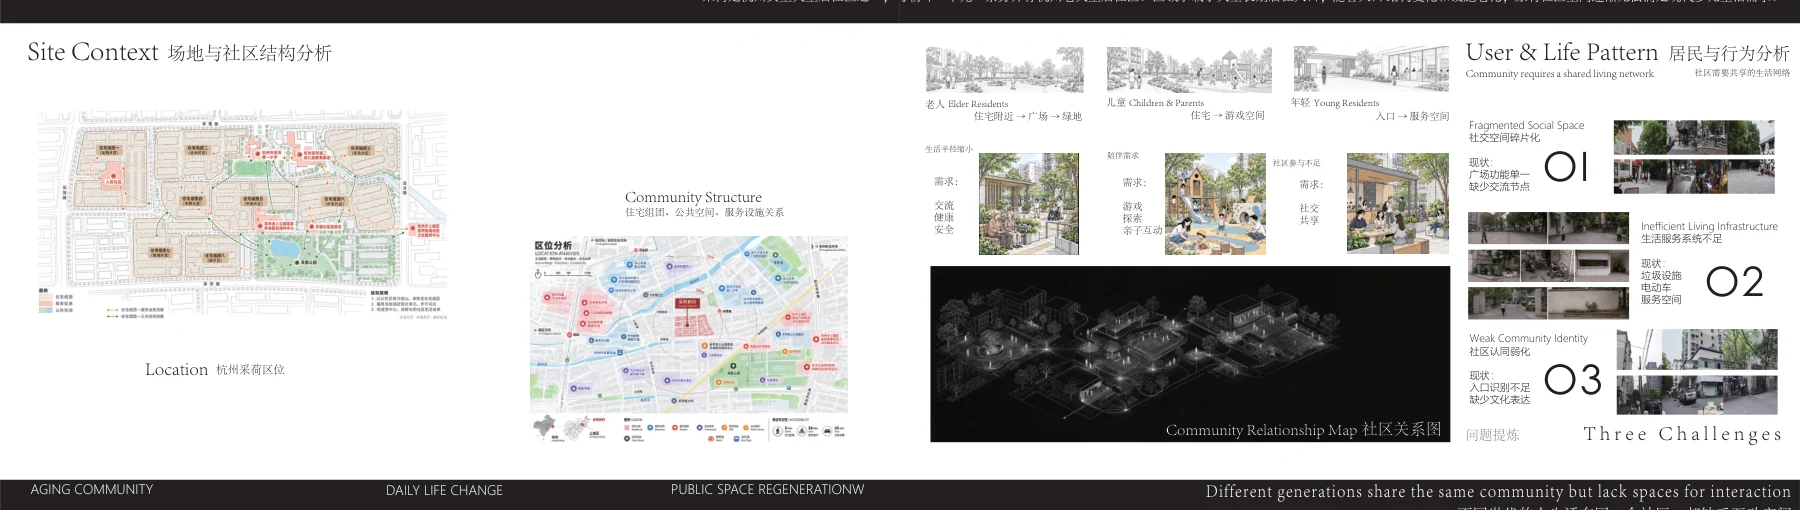Select the 'Fragmented Social Space' title
The image size is (1800, 510).
tap(1526, 126)
